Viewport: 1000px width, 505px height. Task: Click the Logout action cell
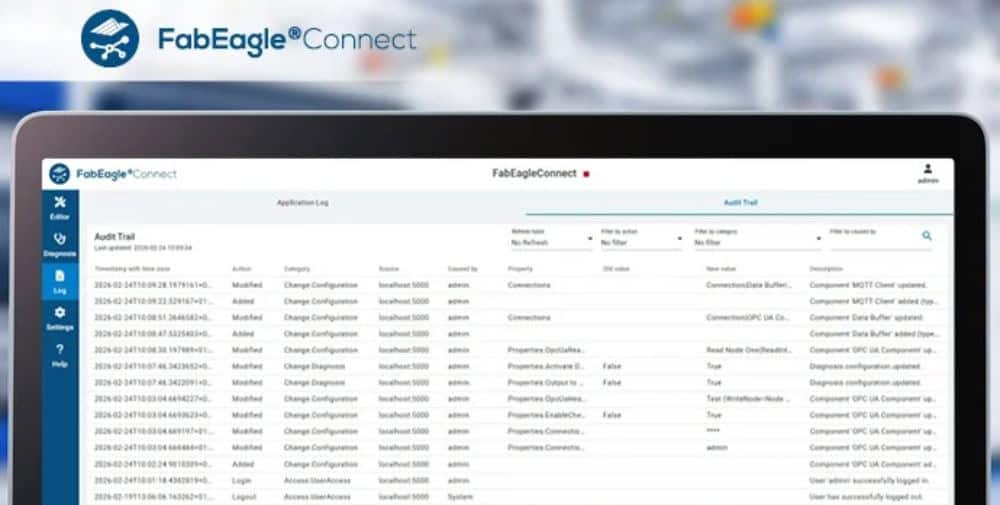click(244, 497)
